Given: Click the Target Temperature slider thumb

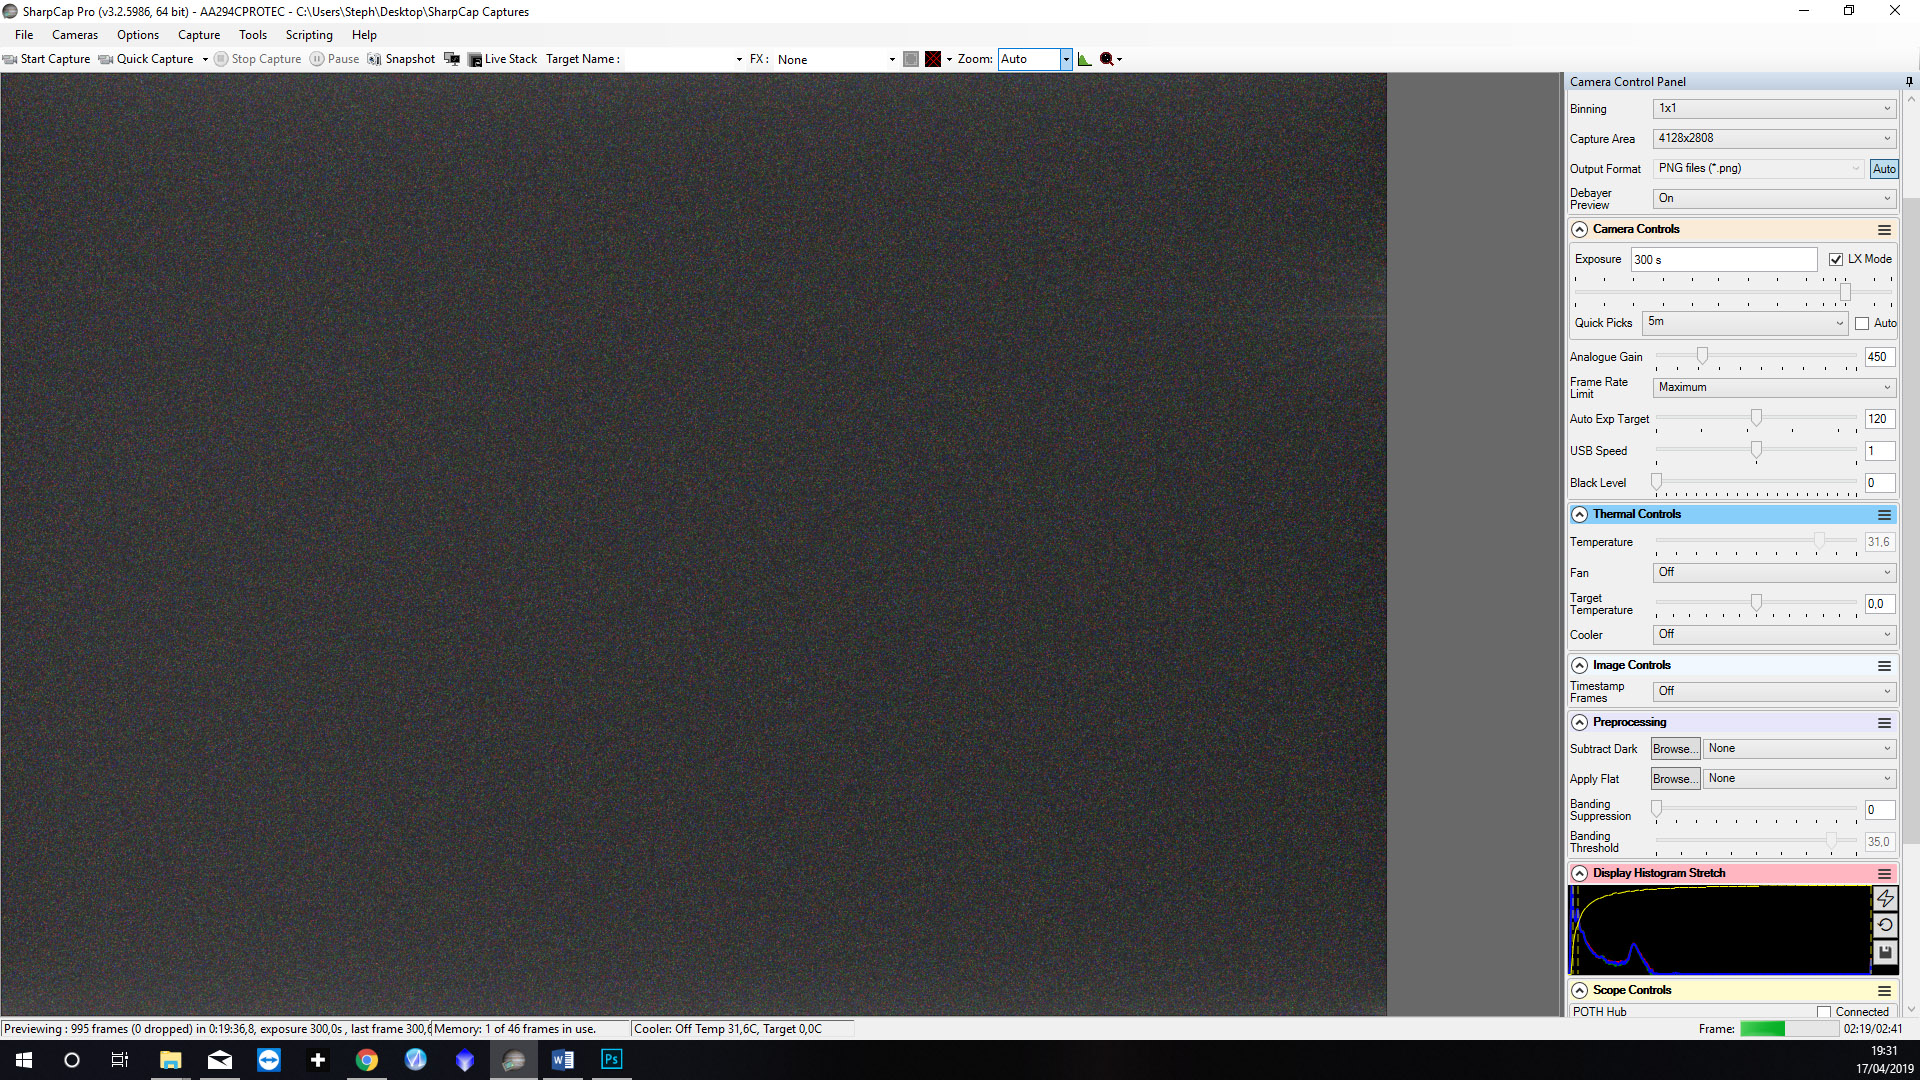Looking at the screenshot, I should point(1756,603).
